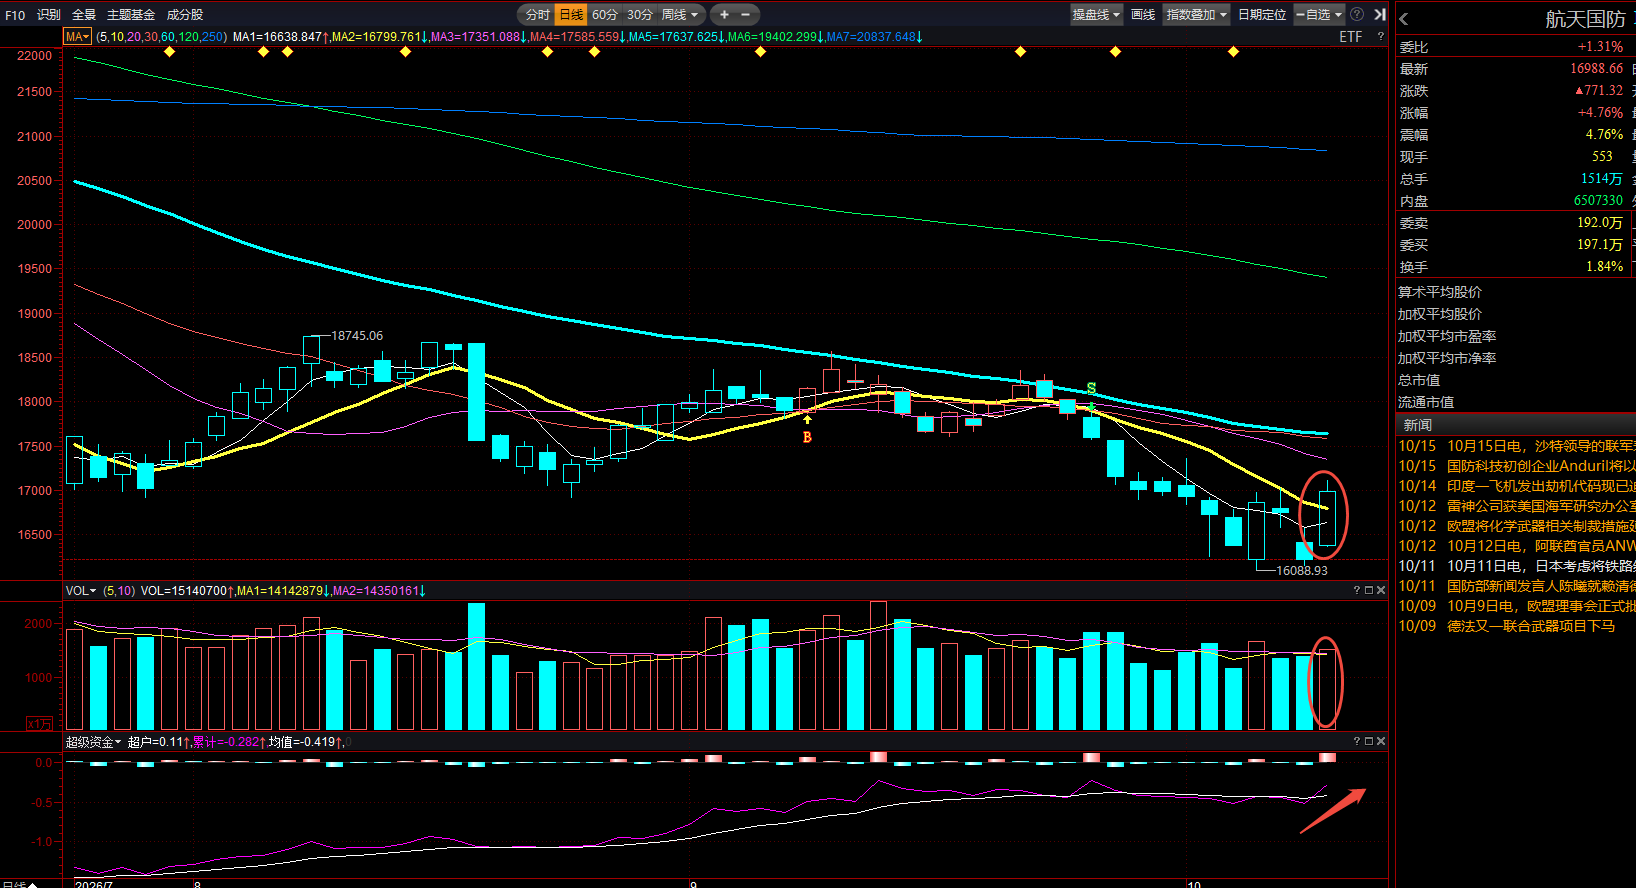
Task: Open the 识别 menu item
Action: [49, 14]
